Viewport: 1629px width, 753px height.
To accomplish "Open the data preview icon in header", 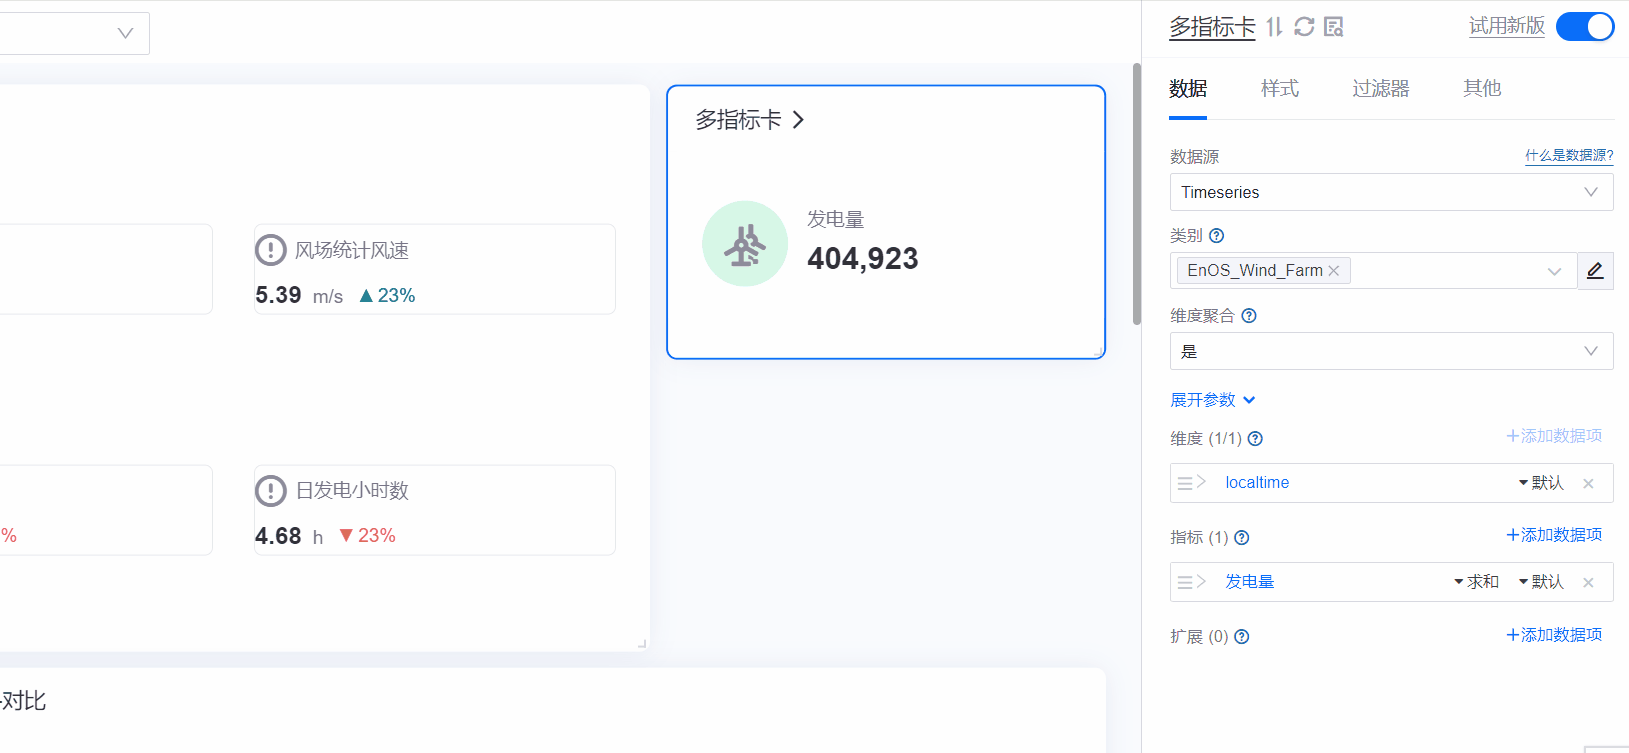I will click(1333, 27).
